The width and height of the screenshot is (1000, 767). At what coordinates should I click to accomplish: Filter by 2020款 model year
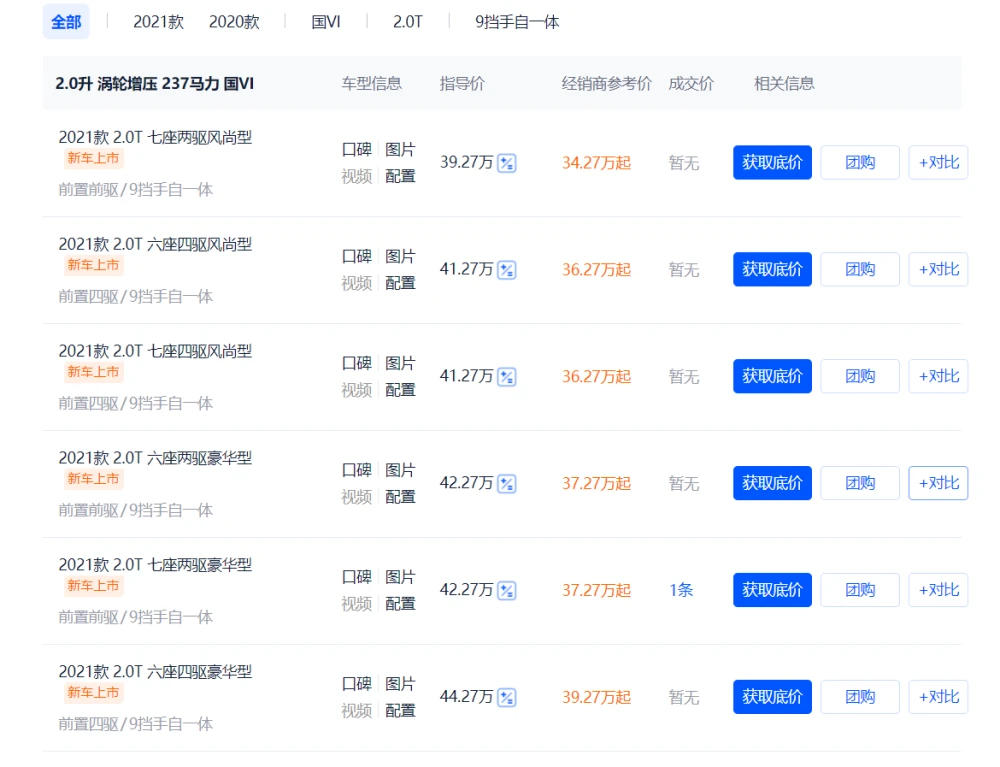[234, 22]
